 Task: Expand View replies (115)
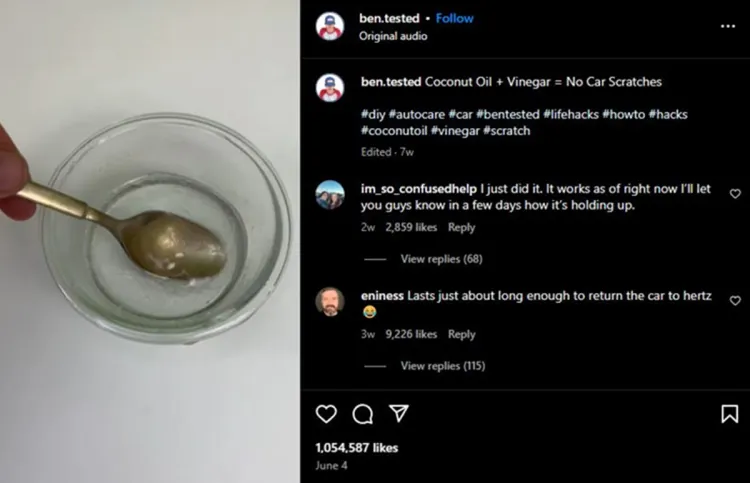[442, 366]
